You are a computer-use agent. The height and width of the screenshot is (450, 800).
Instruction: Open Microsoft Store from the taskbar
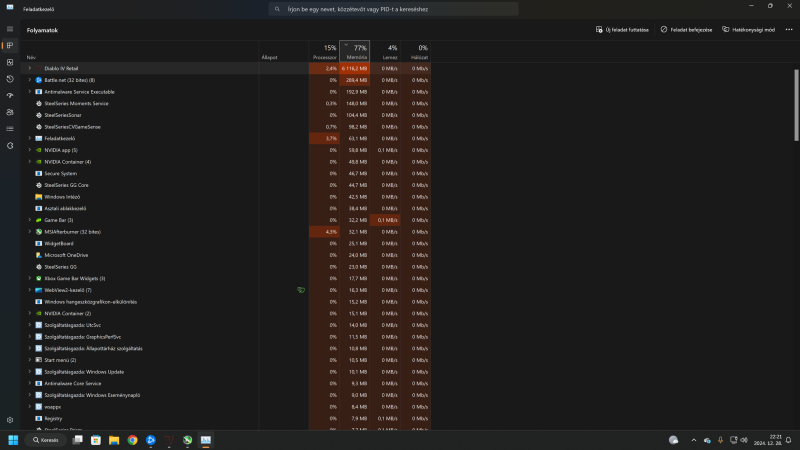pyautogui.click(x=96, y=440)
